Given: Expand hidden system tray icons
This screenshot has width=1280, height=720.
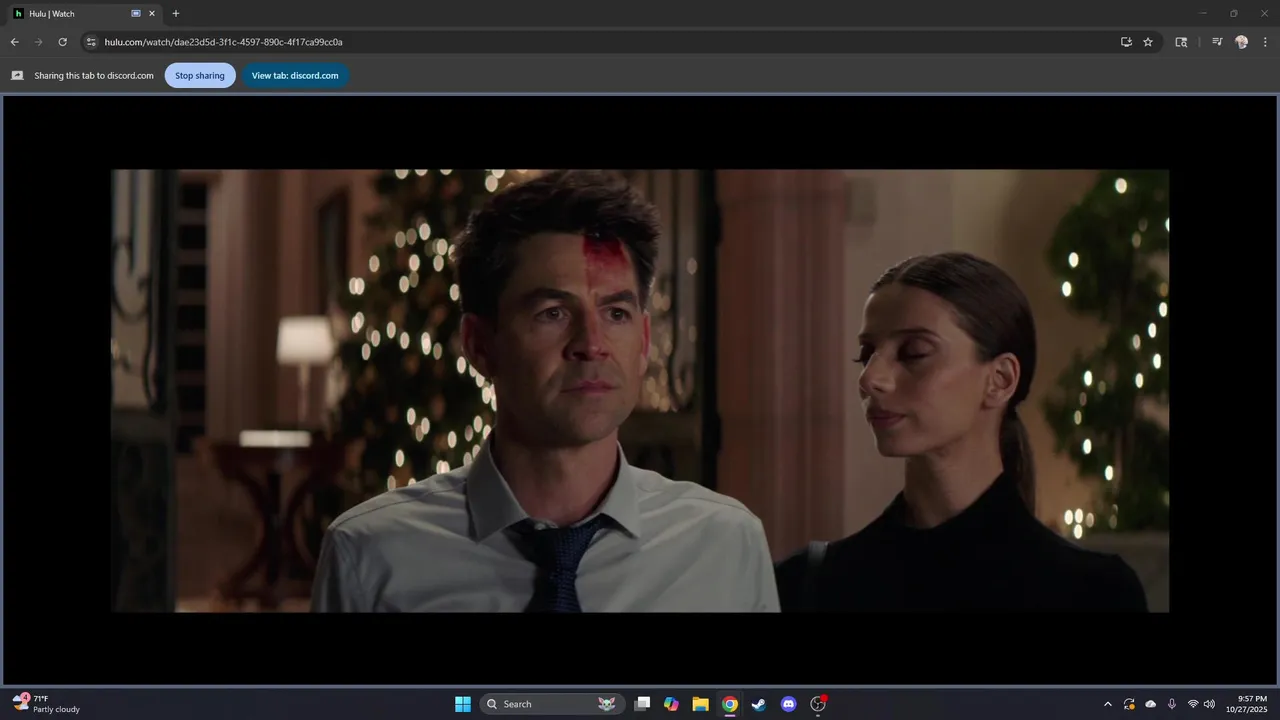Looking at the screenshot, I should coord(1107,704).
